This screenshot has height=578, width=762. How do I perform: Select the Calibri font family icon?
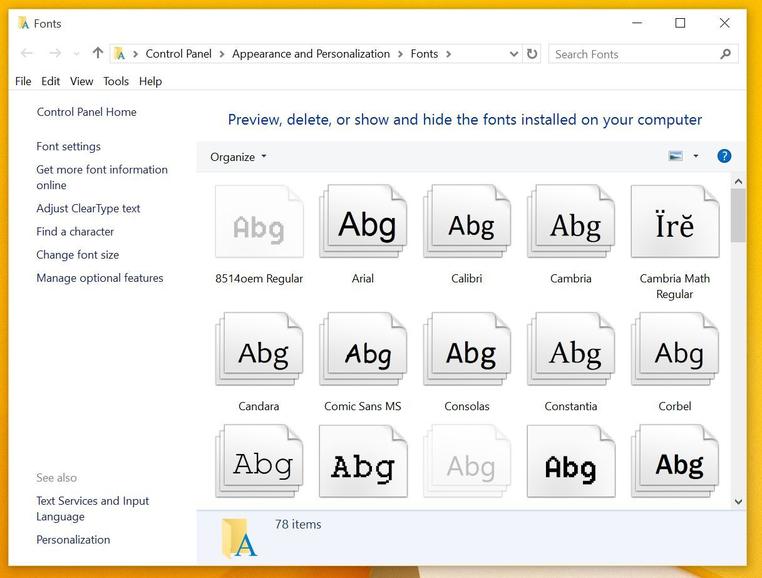point(467,222)
